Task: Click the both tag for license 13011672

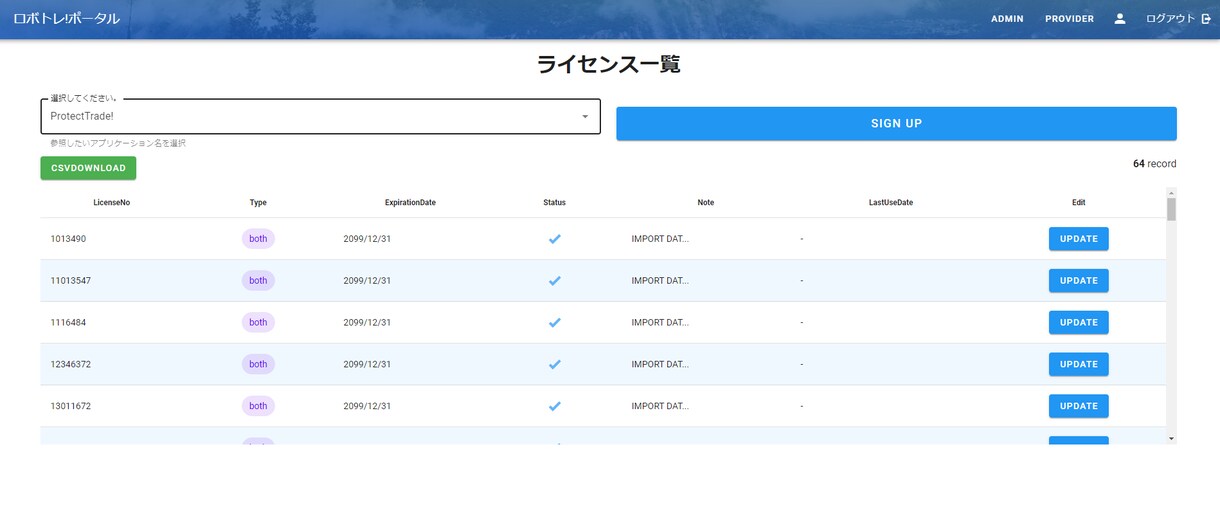Action: tap(258, 407)
